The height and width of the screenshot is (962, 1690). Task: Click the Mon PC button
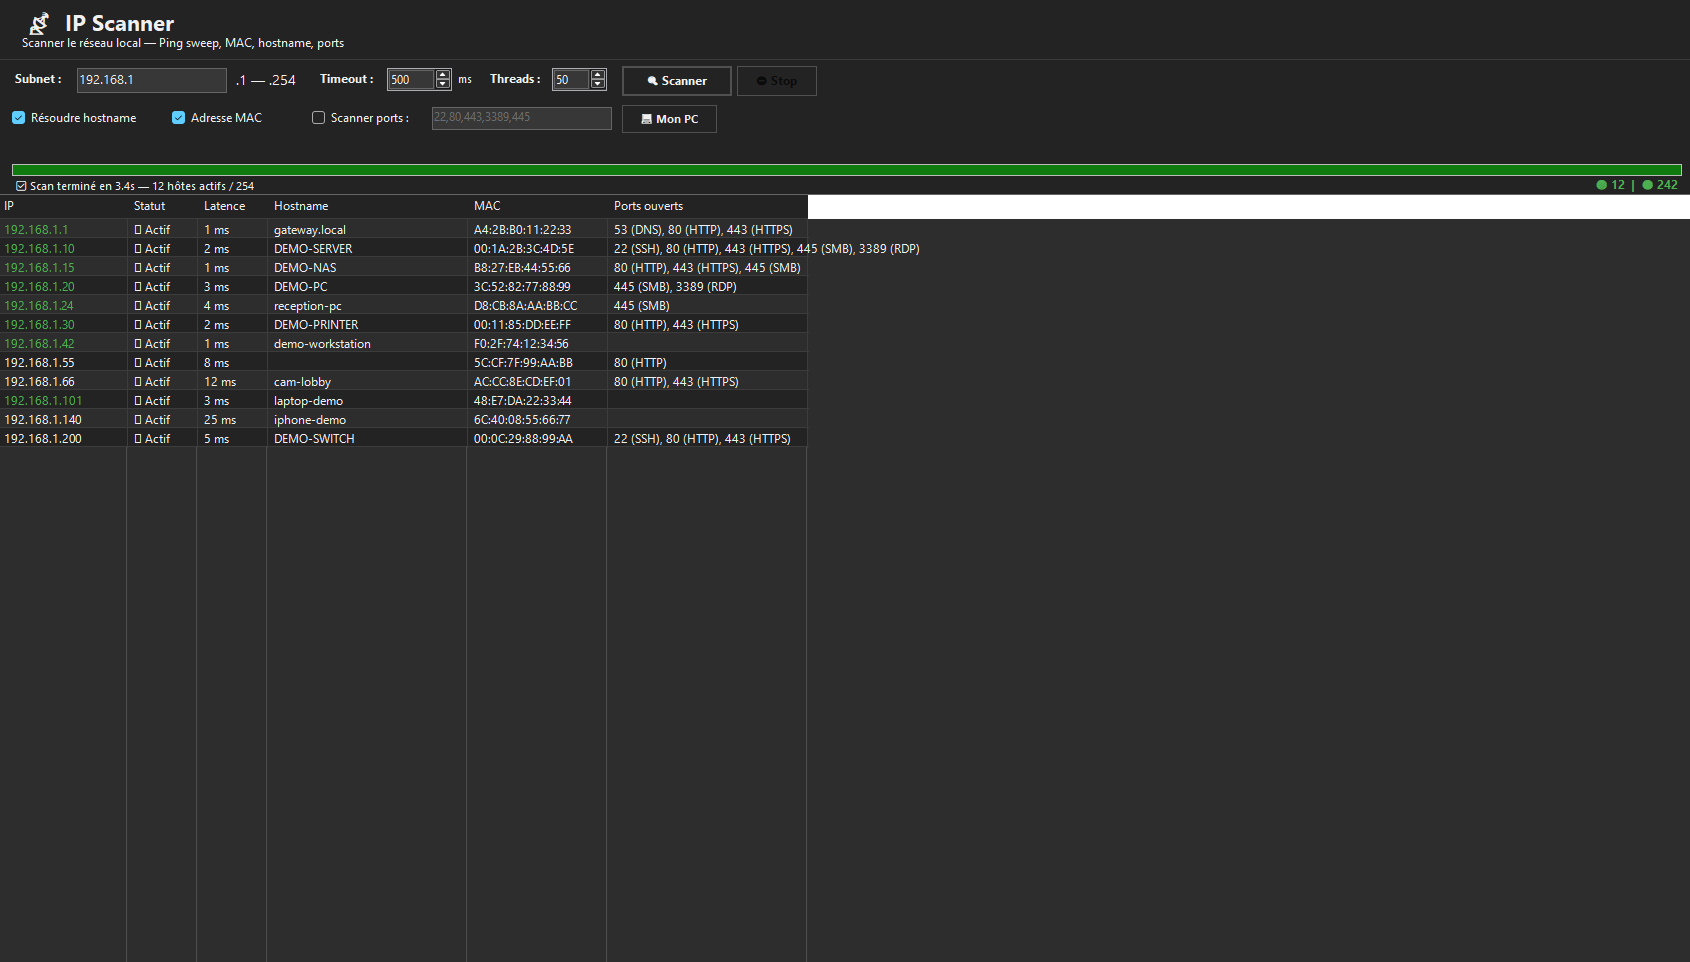(669, 119)
